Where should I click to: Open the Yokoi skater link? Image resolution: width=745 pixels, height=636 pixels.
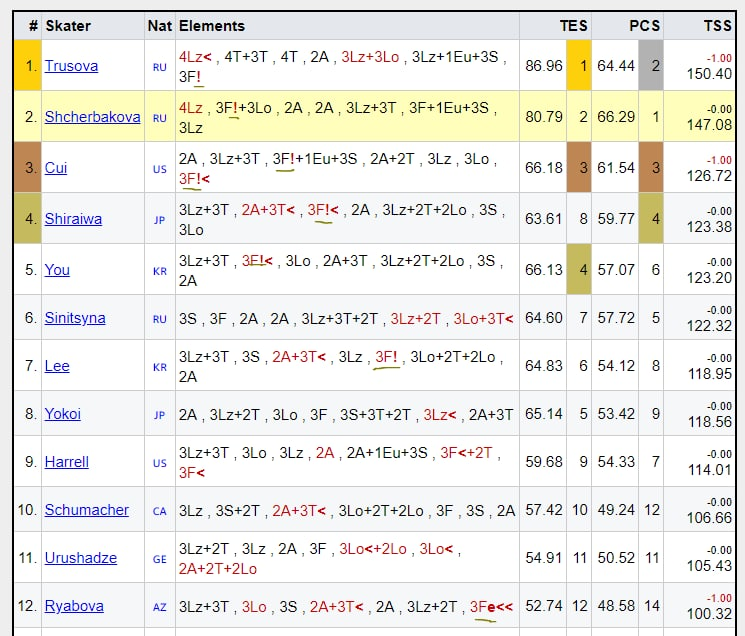click(62, 414)
